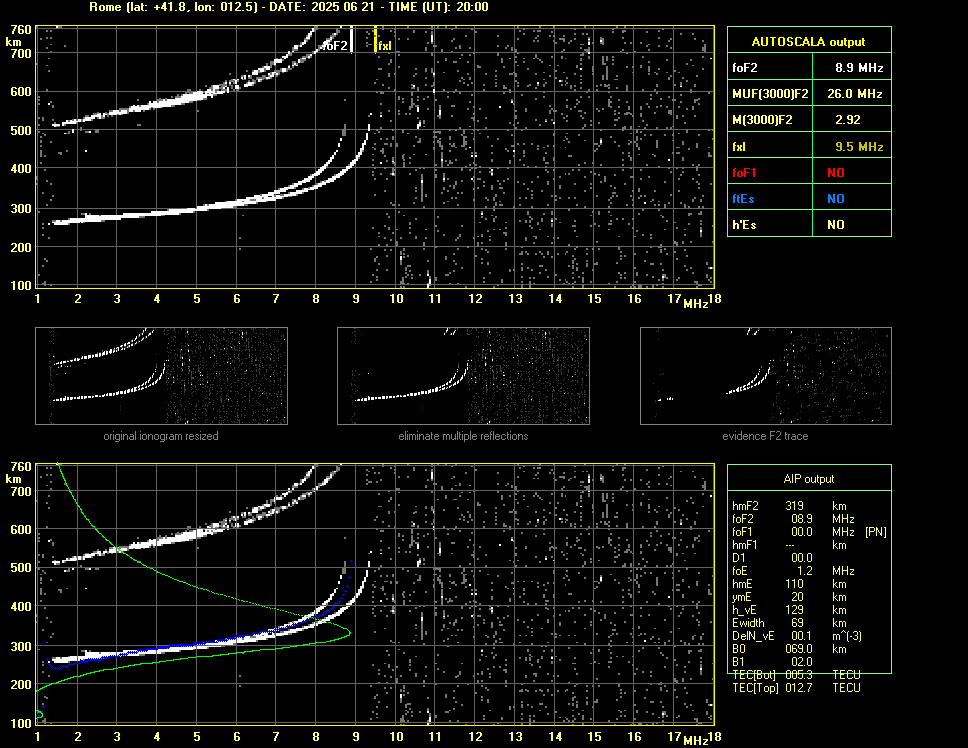Image resolution: width=968 pixels, height=748 pixels.
Task: Select the DelN_vE 00.1 row
Action: (x=797, y=636)
